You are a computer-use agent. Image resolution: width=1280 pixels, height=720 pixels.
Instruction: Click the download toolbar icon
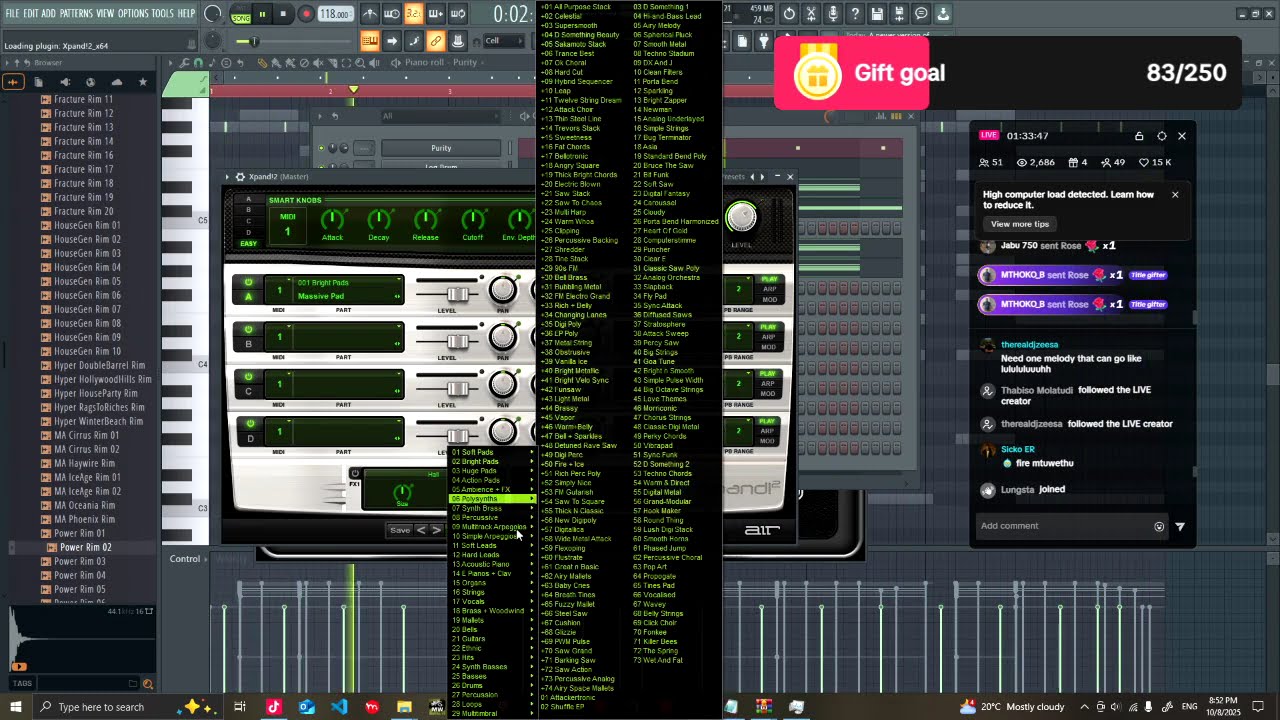(943, 14)
